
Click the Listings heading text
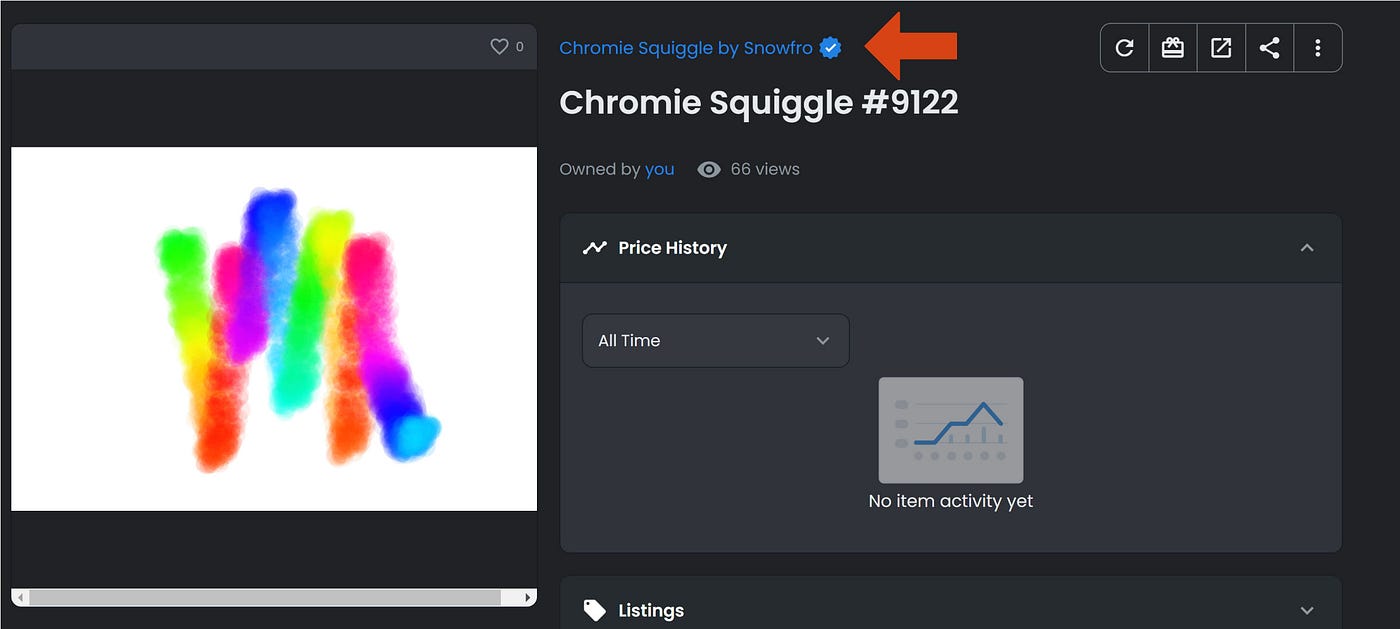coord(651,610)
